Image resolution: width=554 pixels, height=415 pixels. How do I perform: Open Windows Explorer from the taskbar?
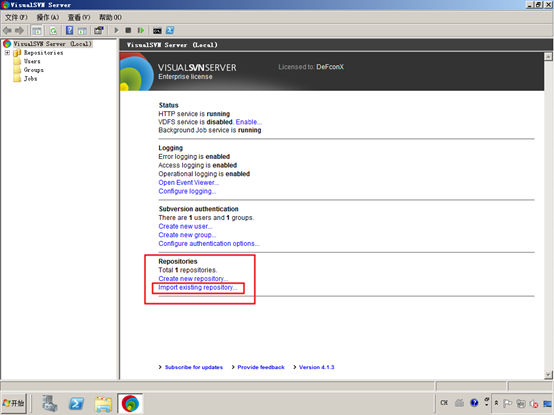(103, 404)
